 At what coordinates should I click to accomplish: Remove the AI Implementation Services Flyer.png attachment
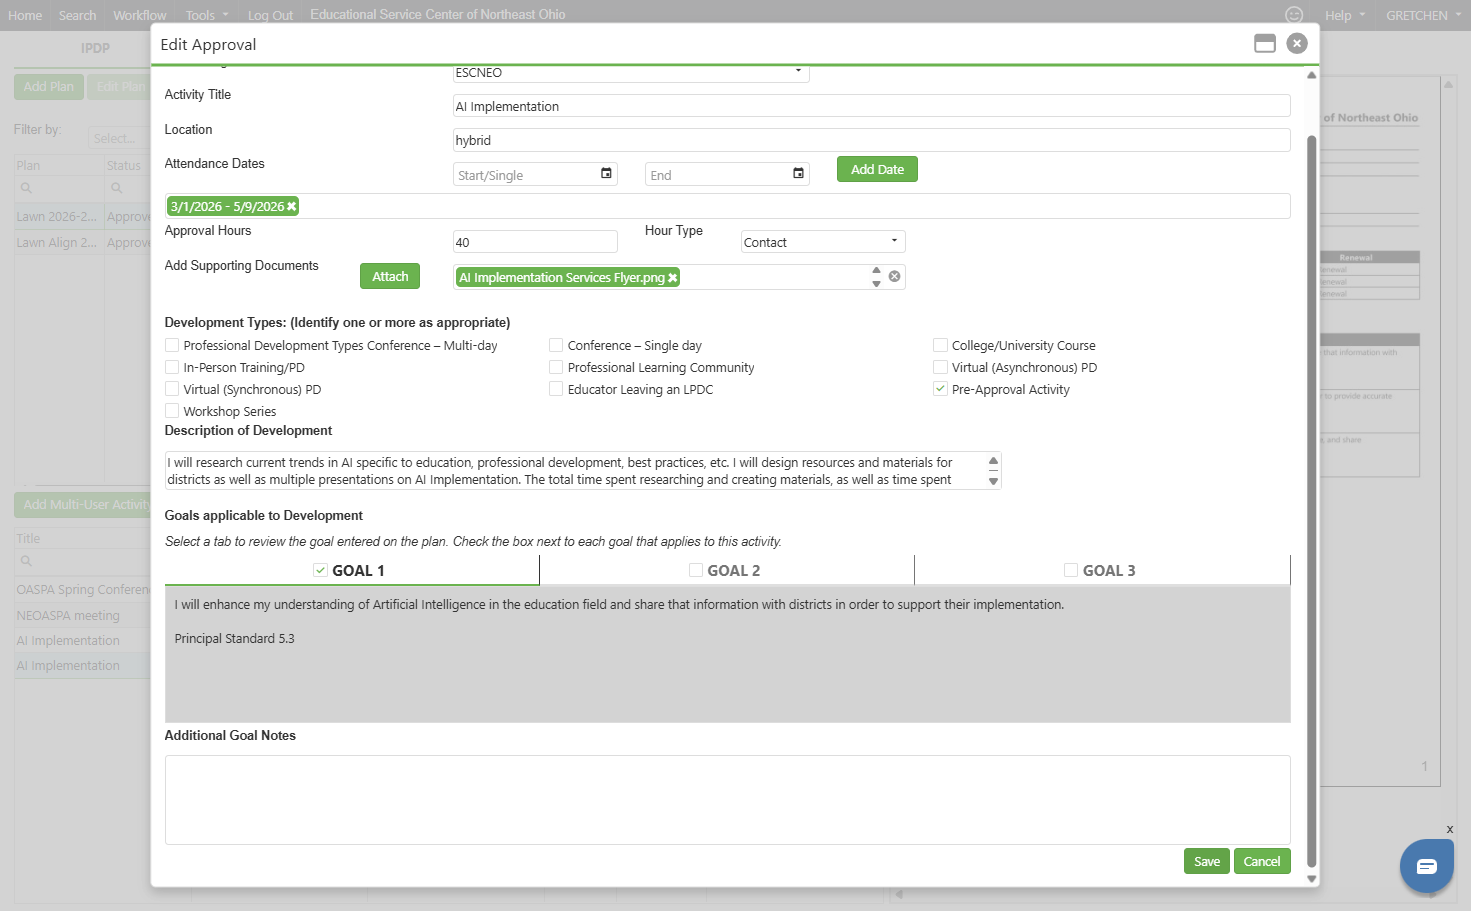click(x=673, y=278)
